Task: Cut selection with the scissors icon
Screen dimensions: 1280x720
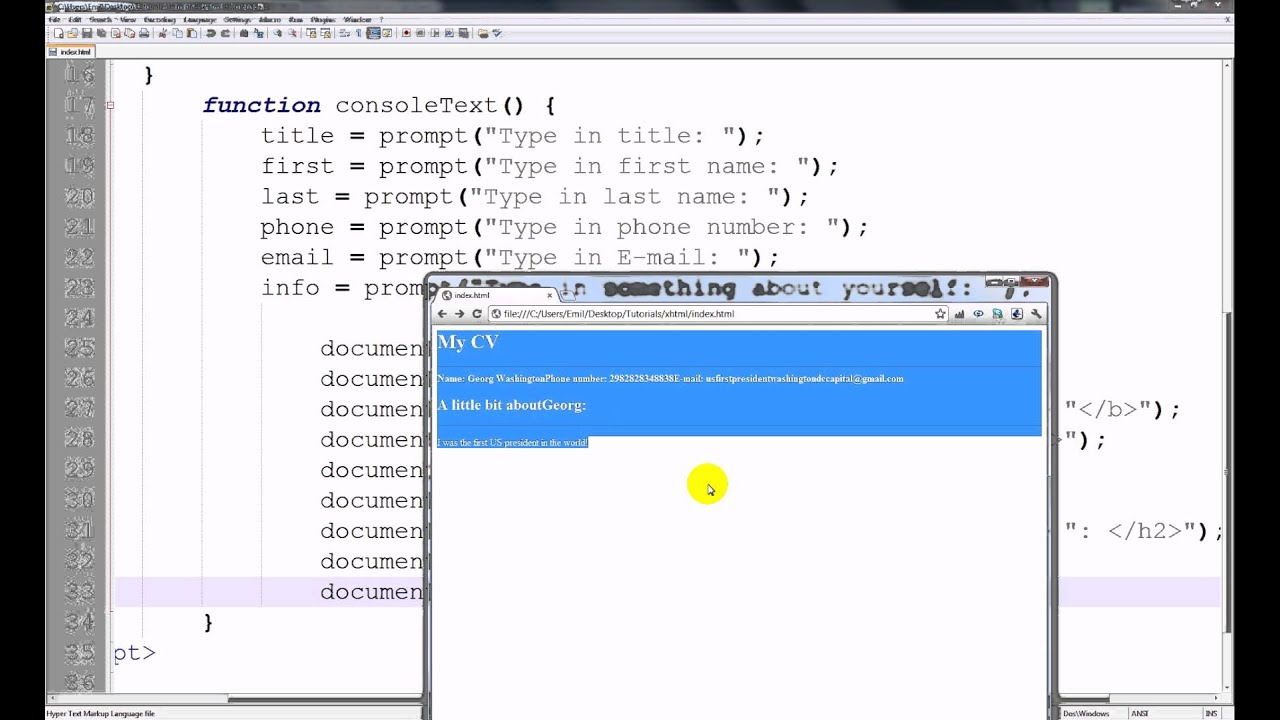Action: point(162,33)
